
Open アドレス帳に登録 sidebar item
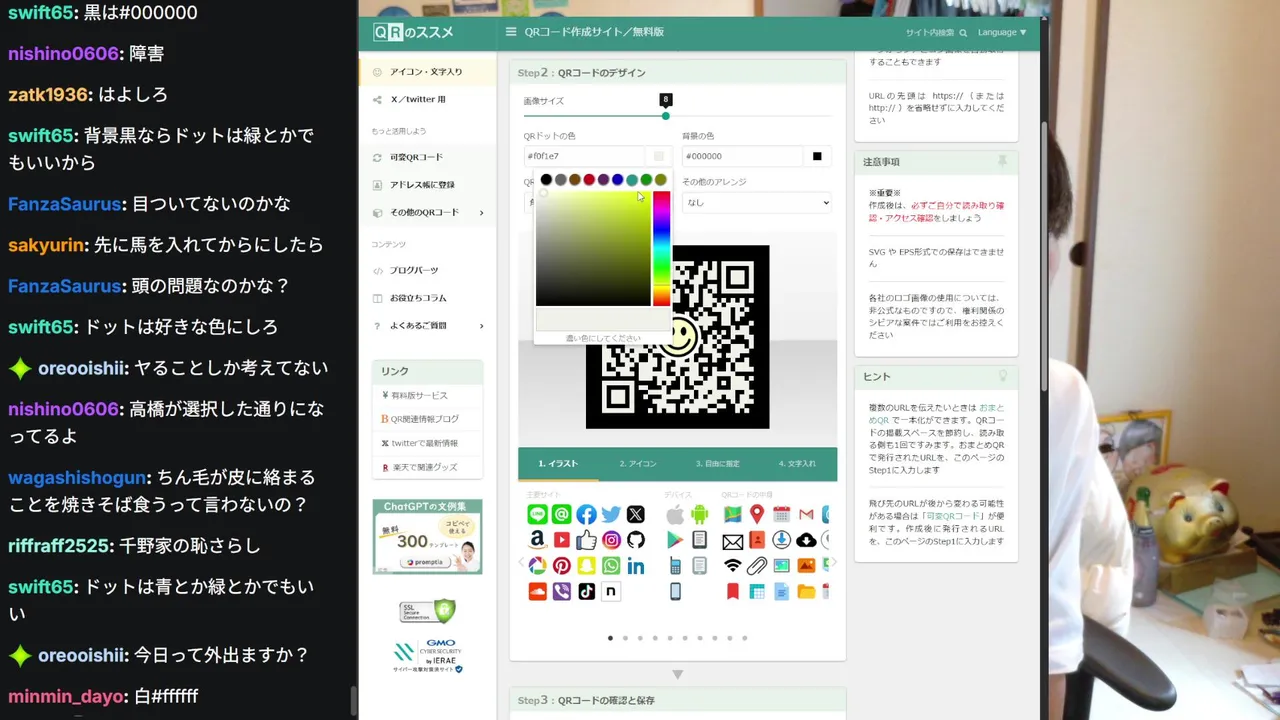point(428,185)
